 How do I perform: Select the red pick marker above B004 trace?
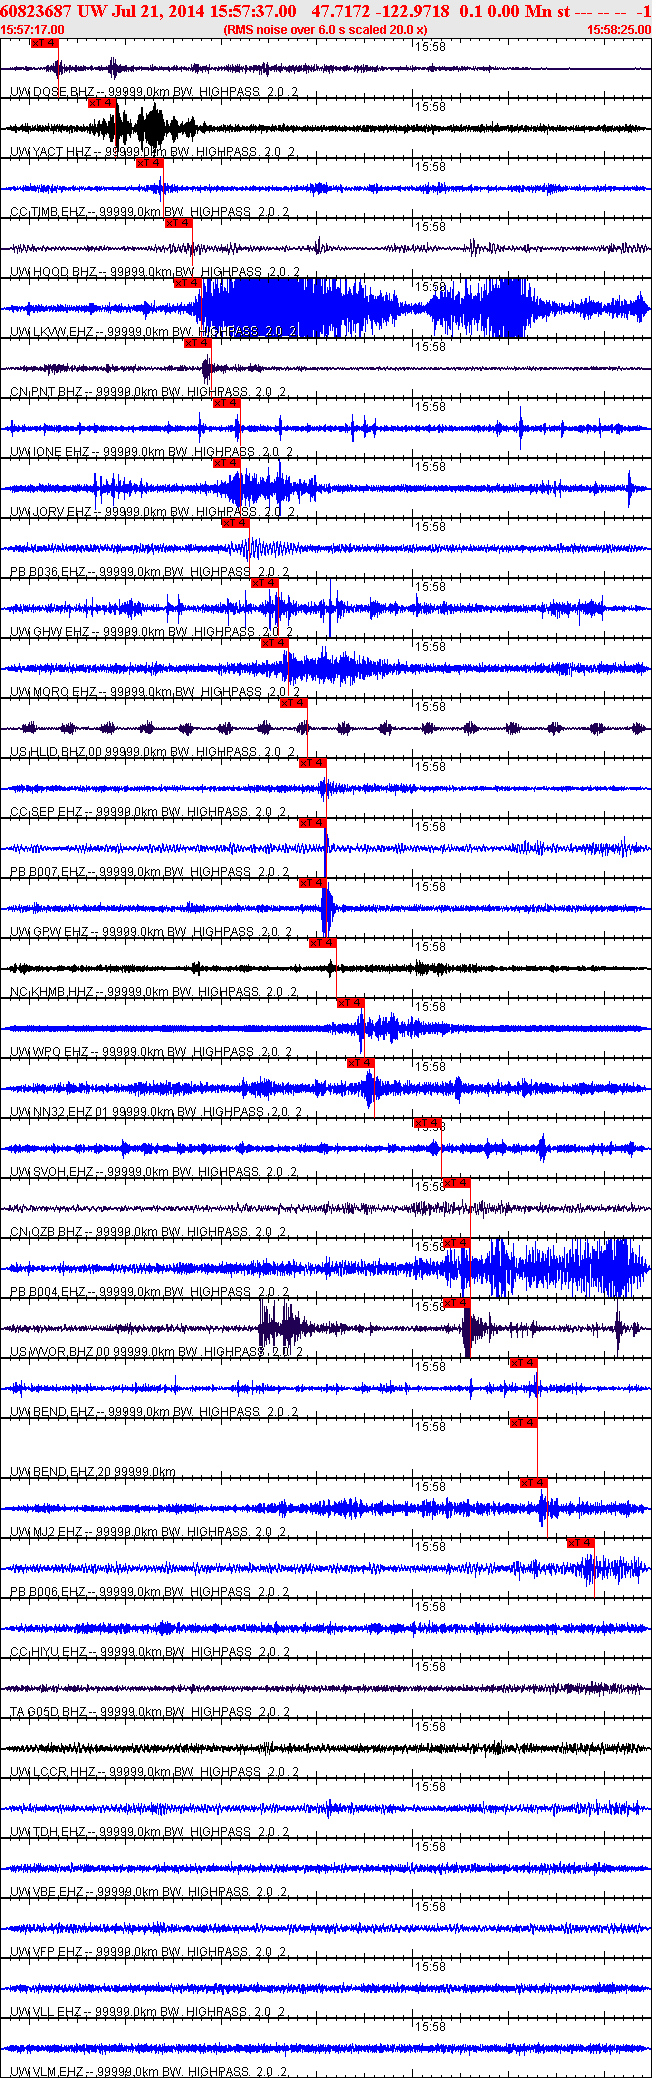point(456,1243)
